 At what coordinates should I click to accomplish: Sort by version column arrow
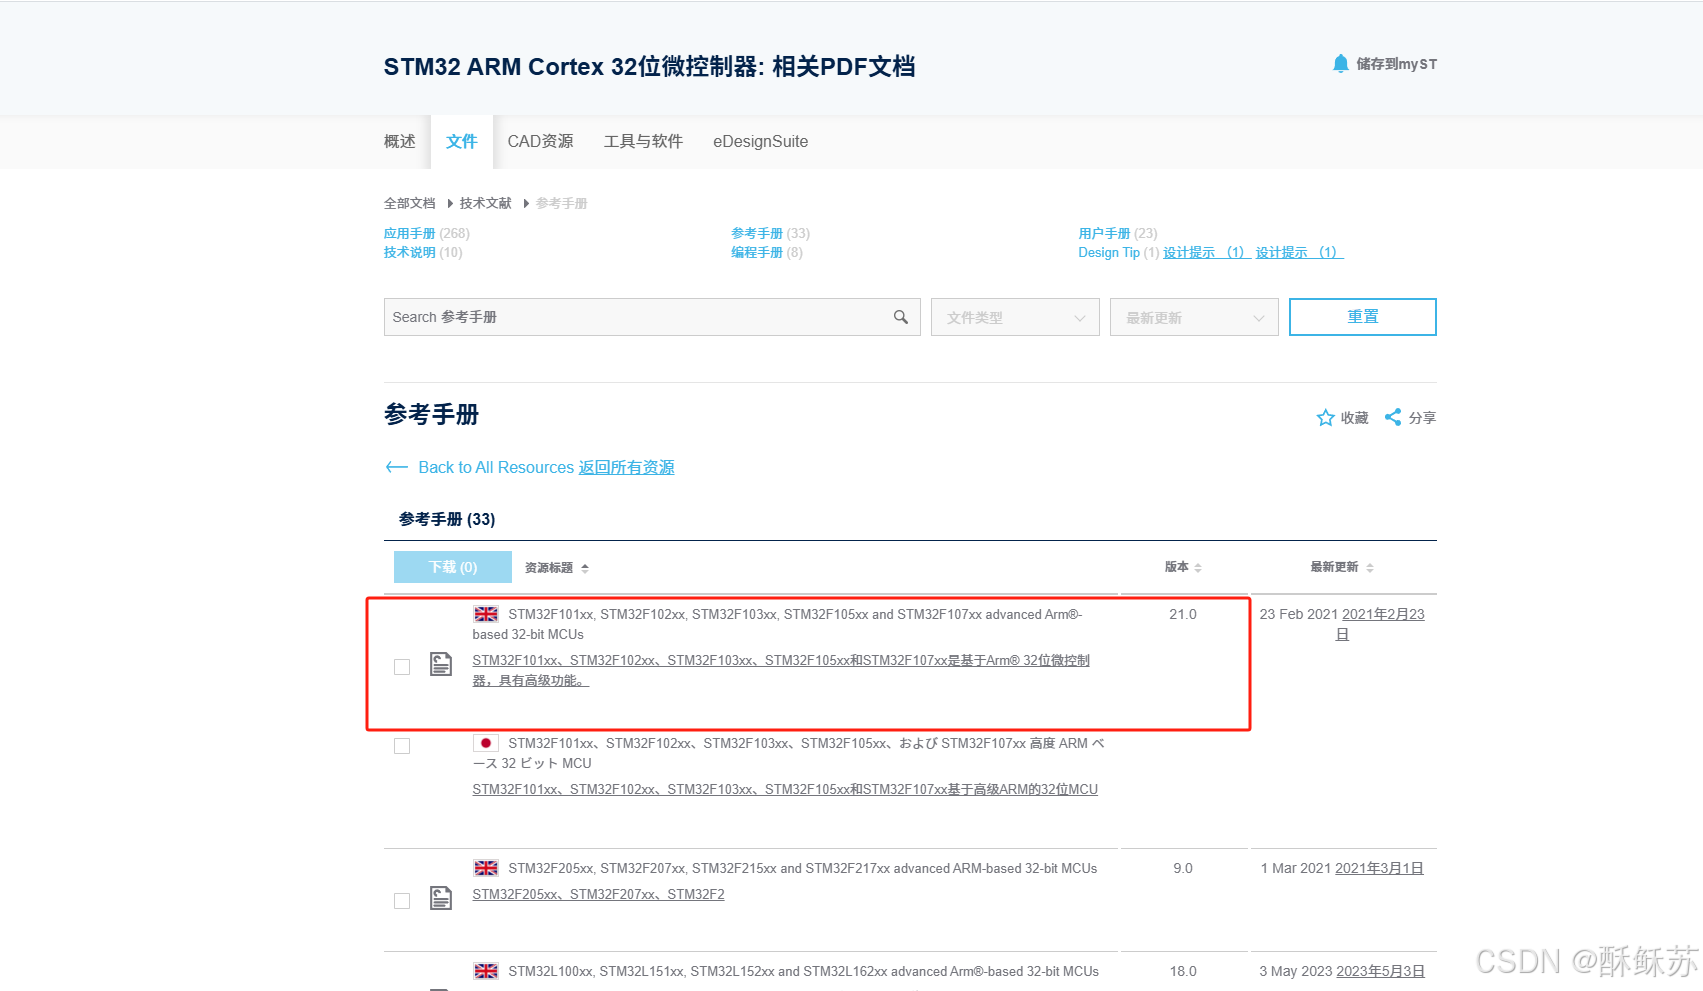(x=1198, y=567)
